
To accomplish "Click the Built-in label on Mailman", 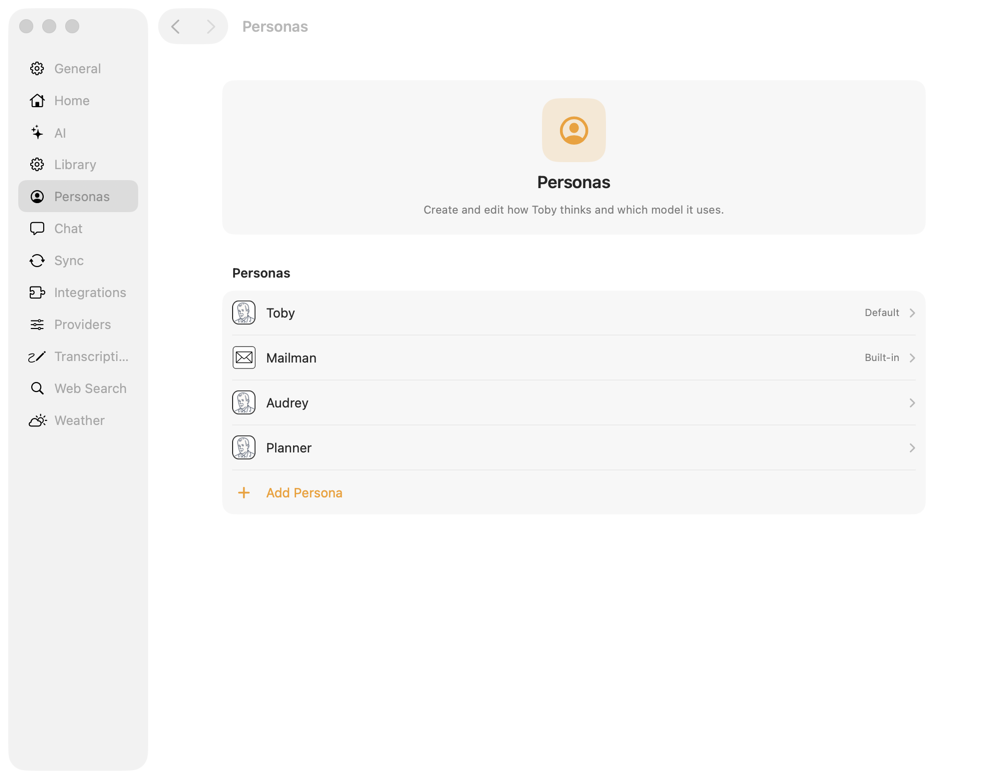I will (882, 357).
